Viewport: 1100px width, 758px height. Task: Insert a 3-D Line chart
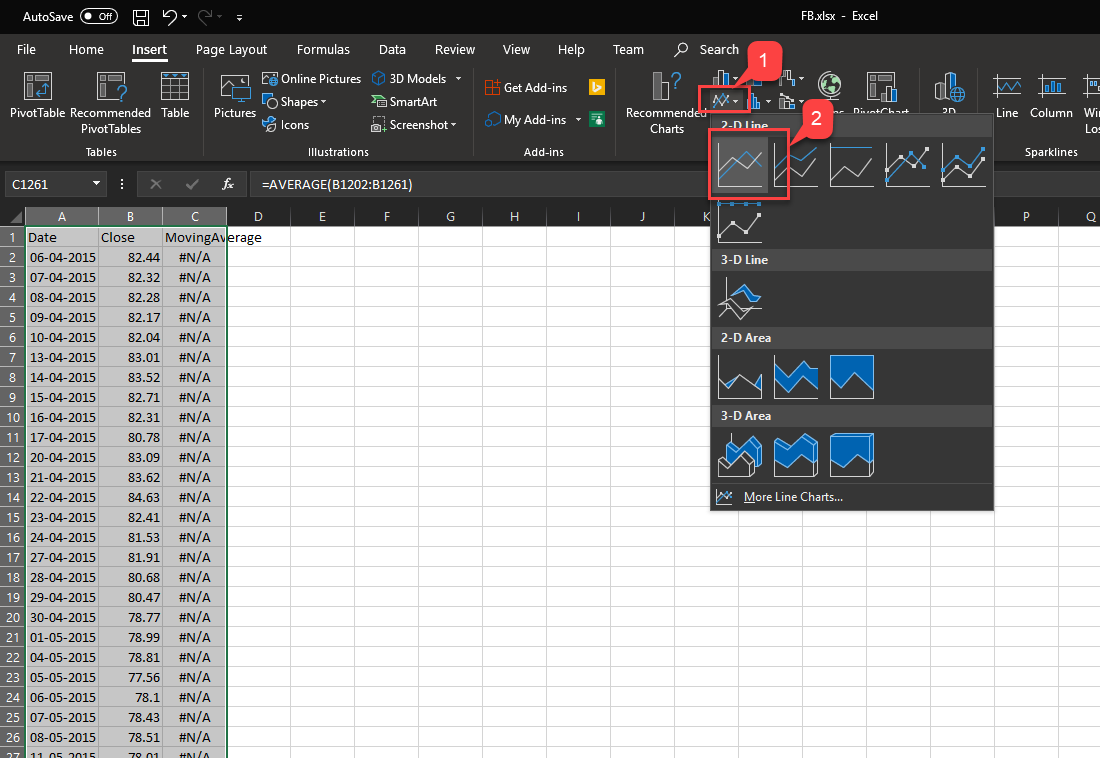point(740,297)
